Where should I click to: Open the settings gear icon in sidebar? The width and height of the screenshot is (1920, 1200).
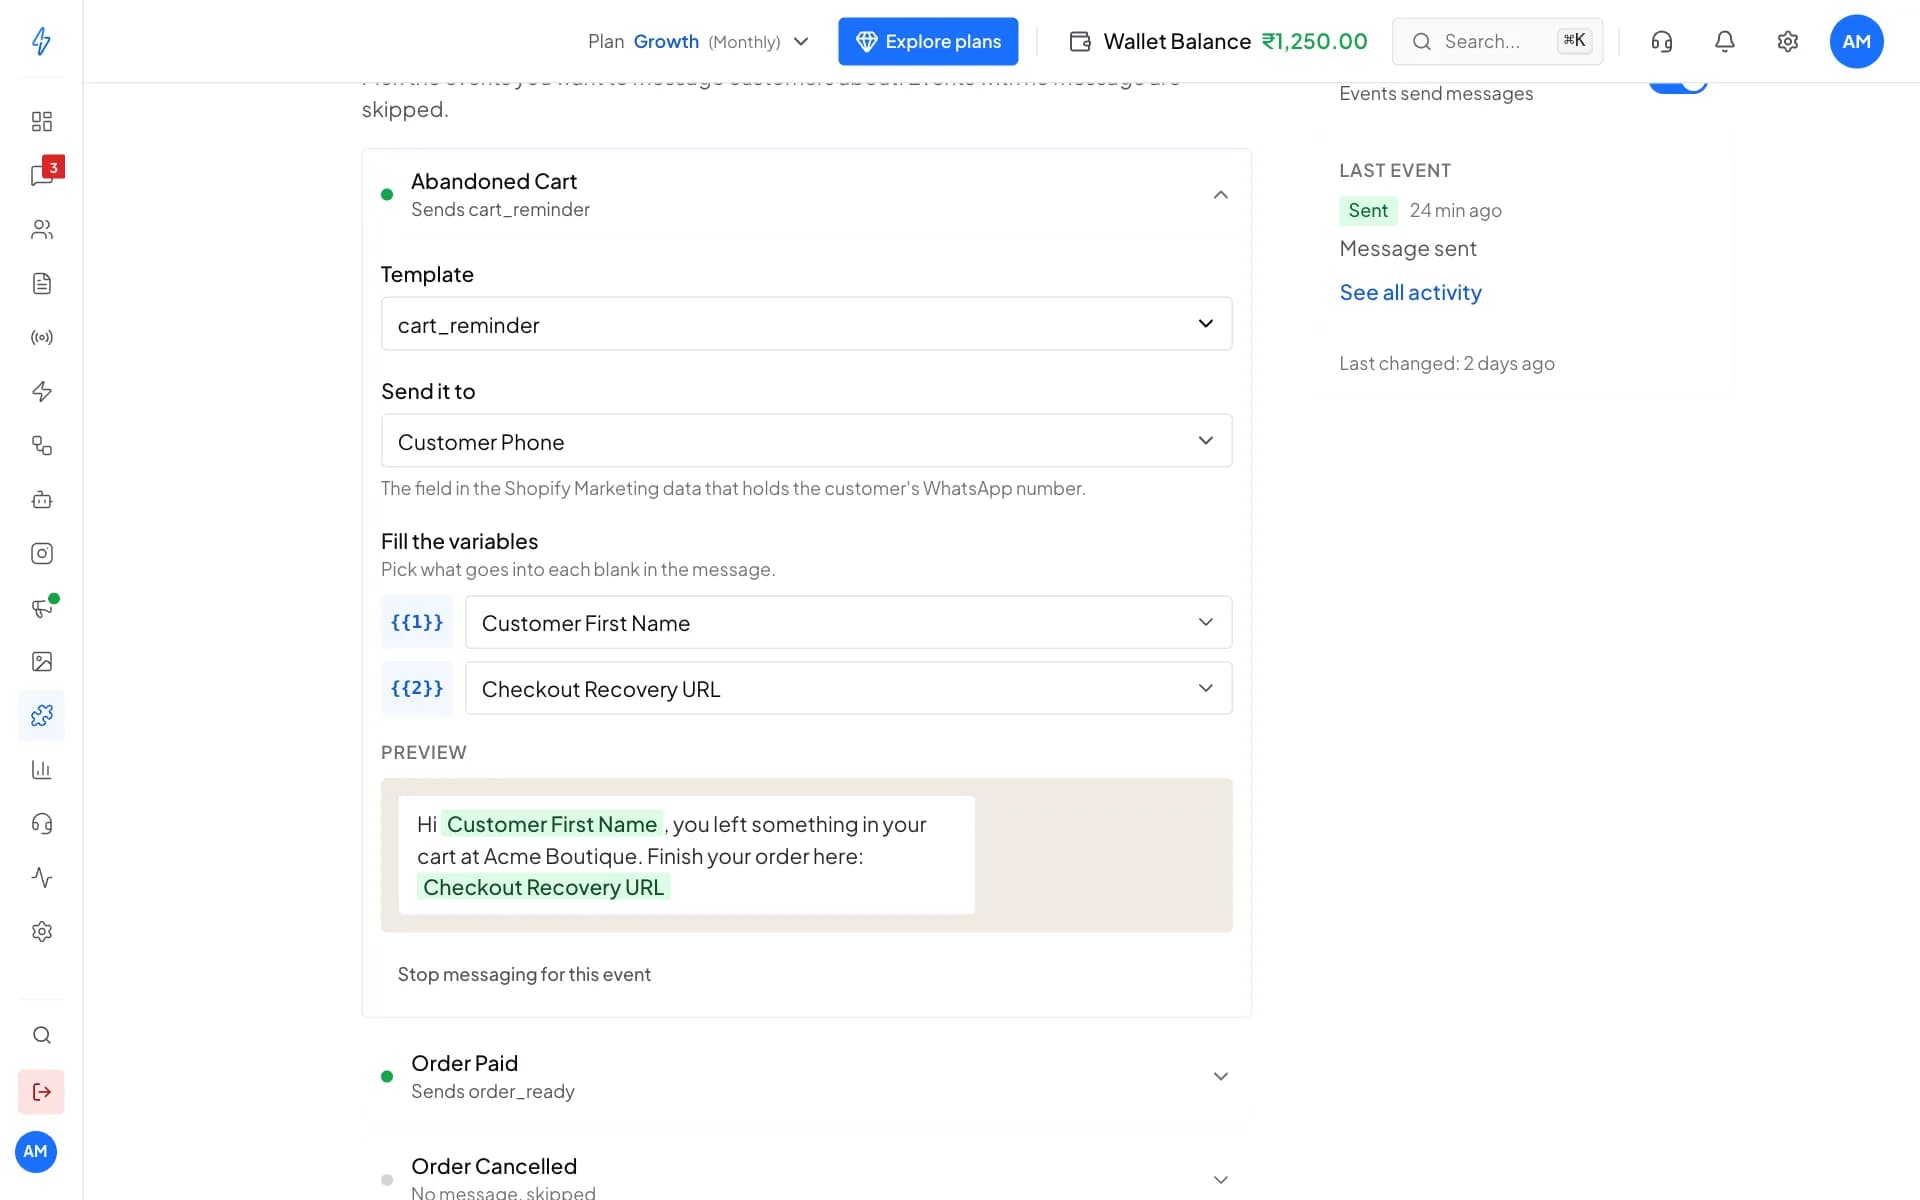tap(41, 931)
